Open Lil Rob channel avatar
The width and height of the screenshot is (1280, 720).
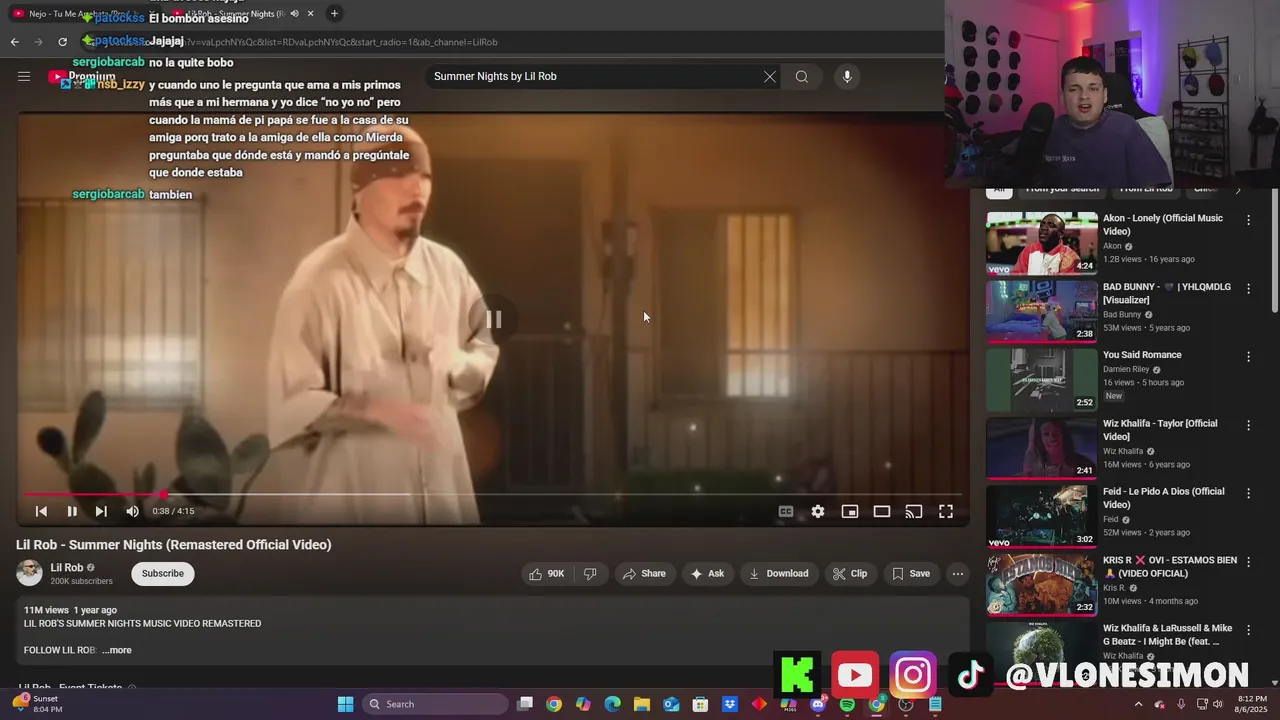tap(29, 573)
